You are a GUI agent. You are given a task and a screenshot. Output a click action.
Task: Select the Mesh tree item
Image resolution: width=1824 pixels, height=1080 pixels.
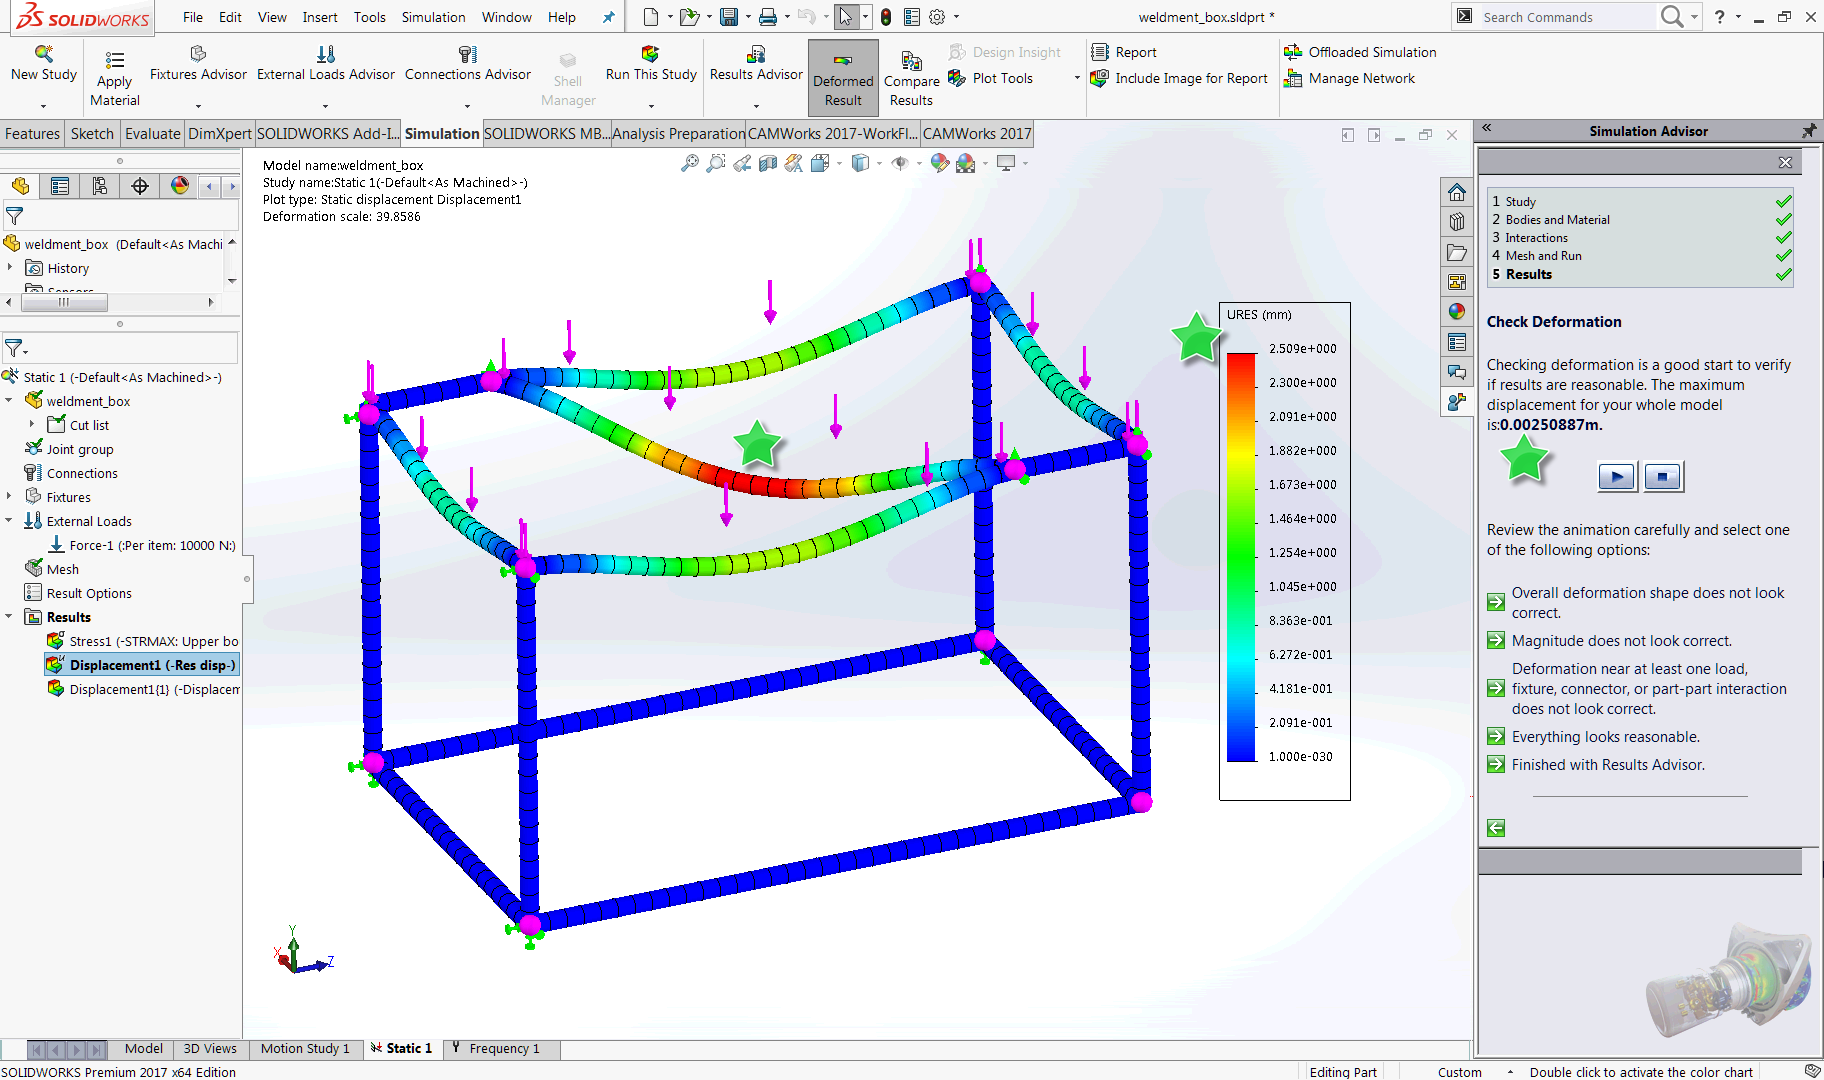[x=52, y=569]
